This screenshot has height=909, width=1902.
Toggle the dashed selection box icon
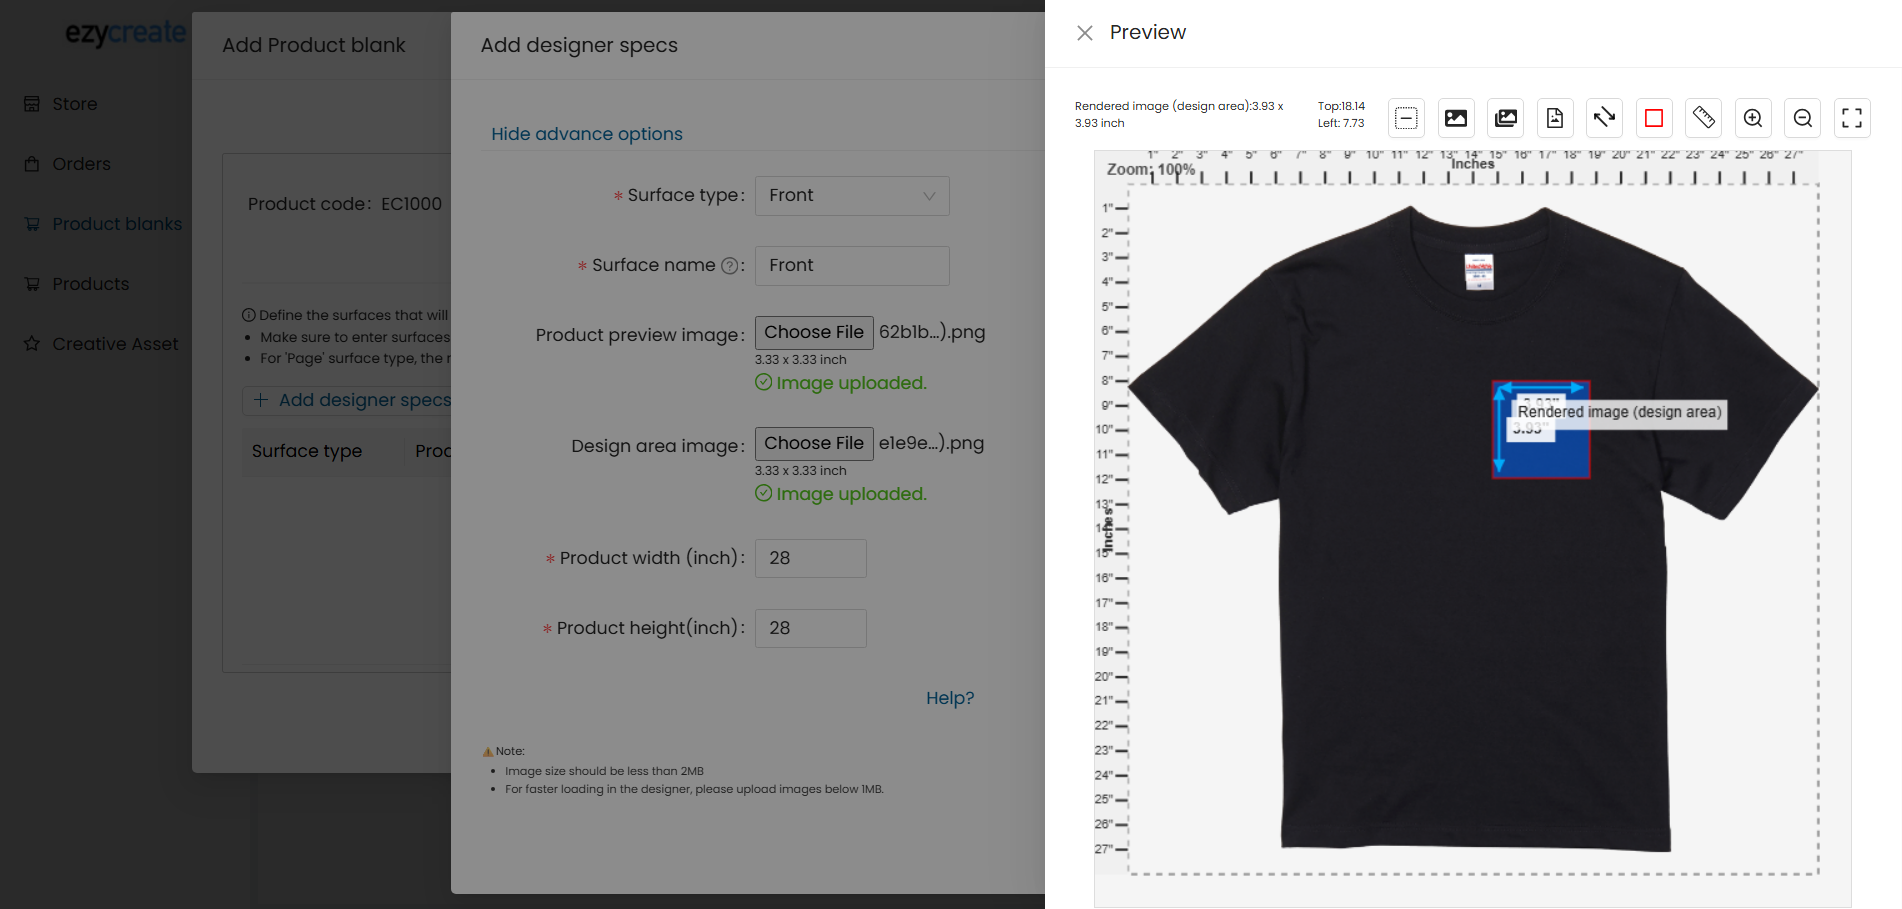(x=1406, y=118)
